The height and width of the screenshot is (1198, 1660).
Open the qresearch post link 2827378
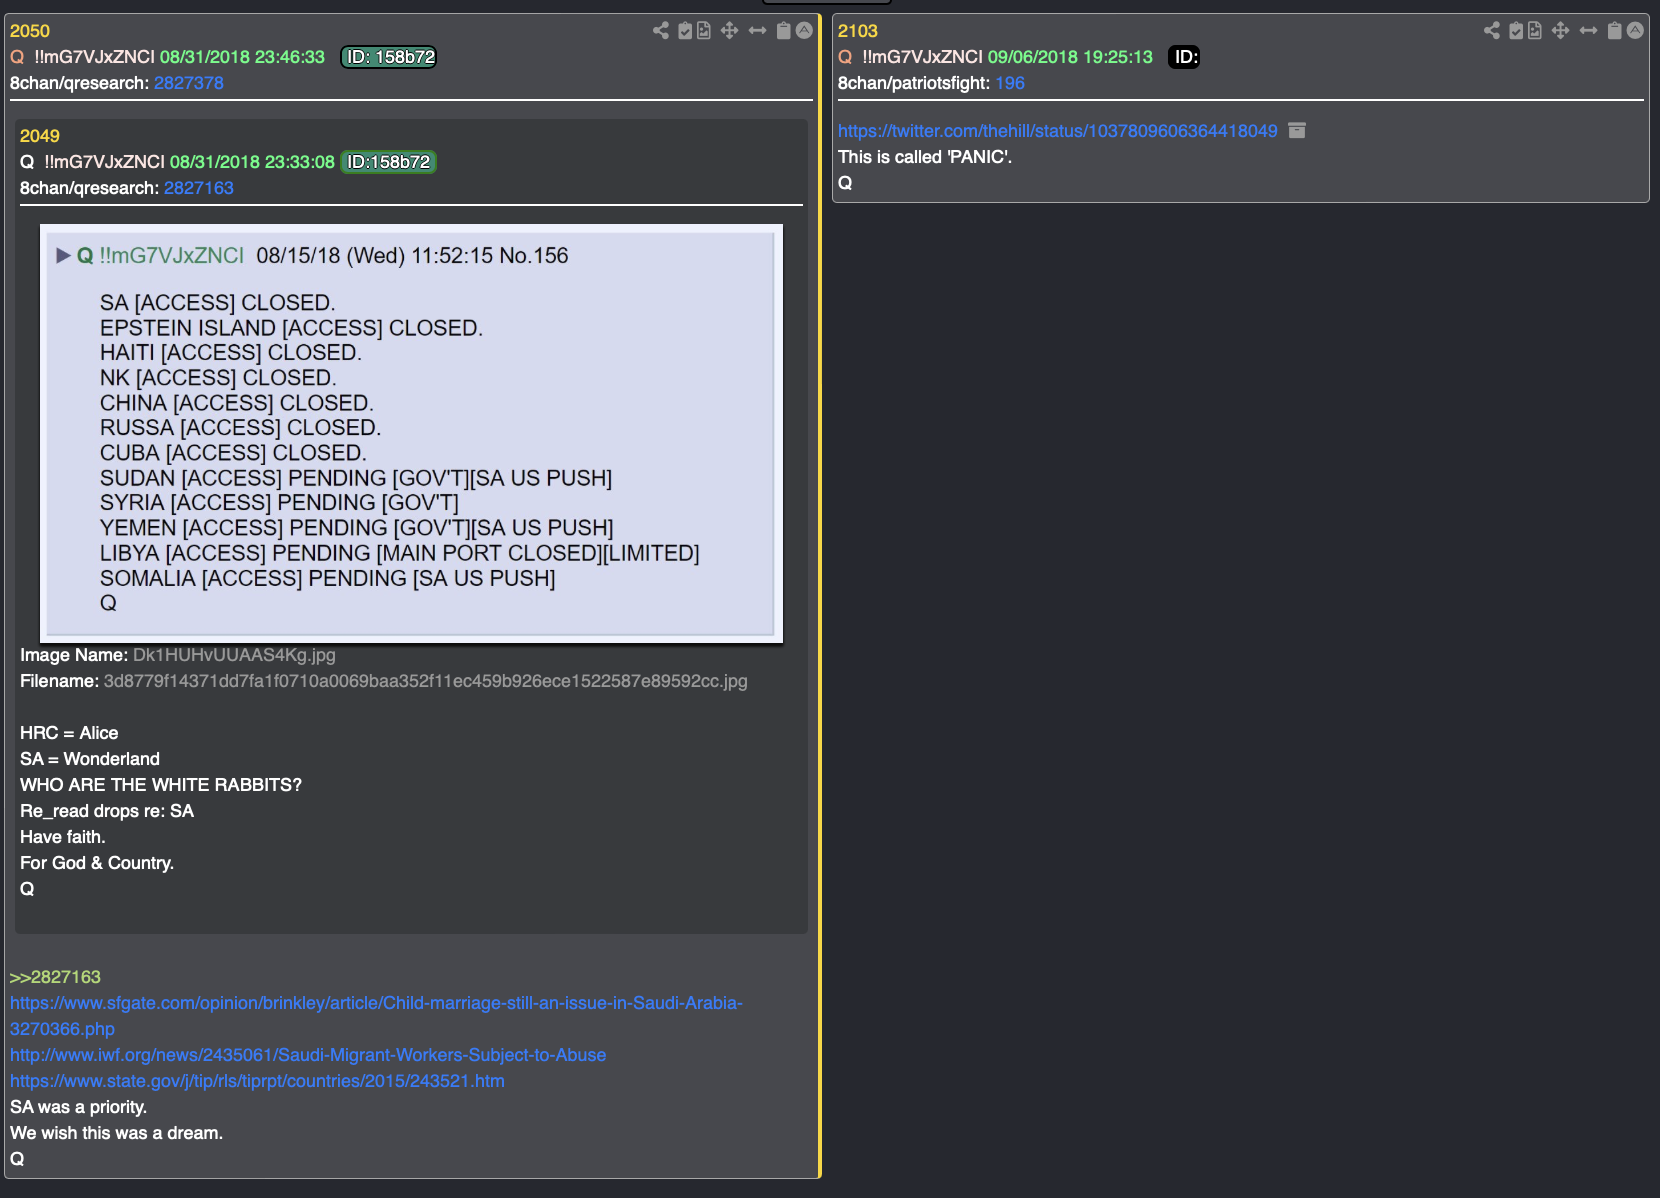click(189, 83)
